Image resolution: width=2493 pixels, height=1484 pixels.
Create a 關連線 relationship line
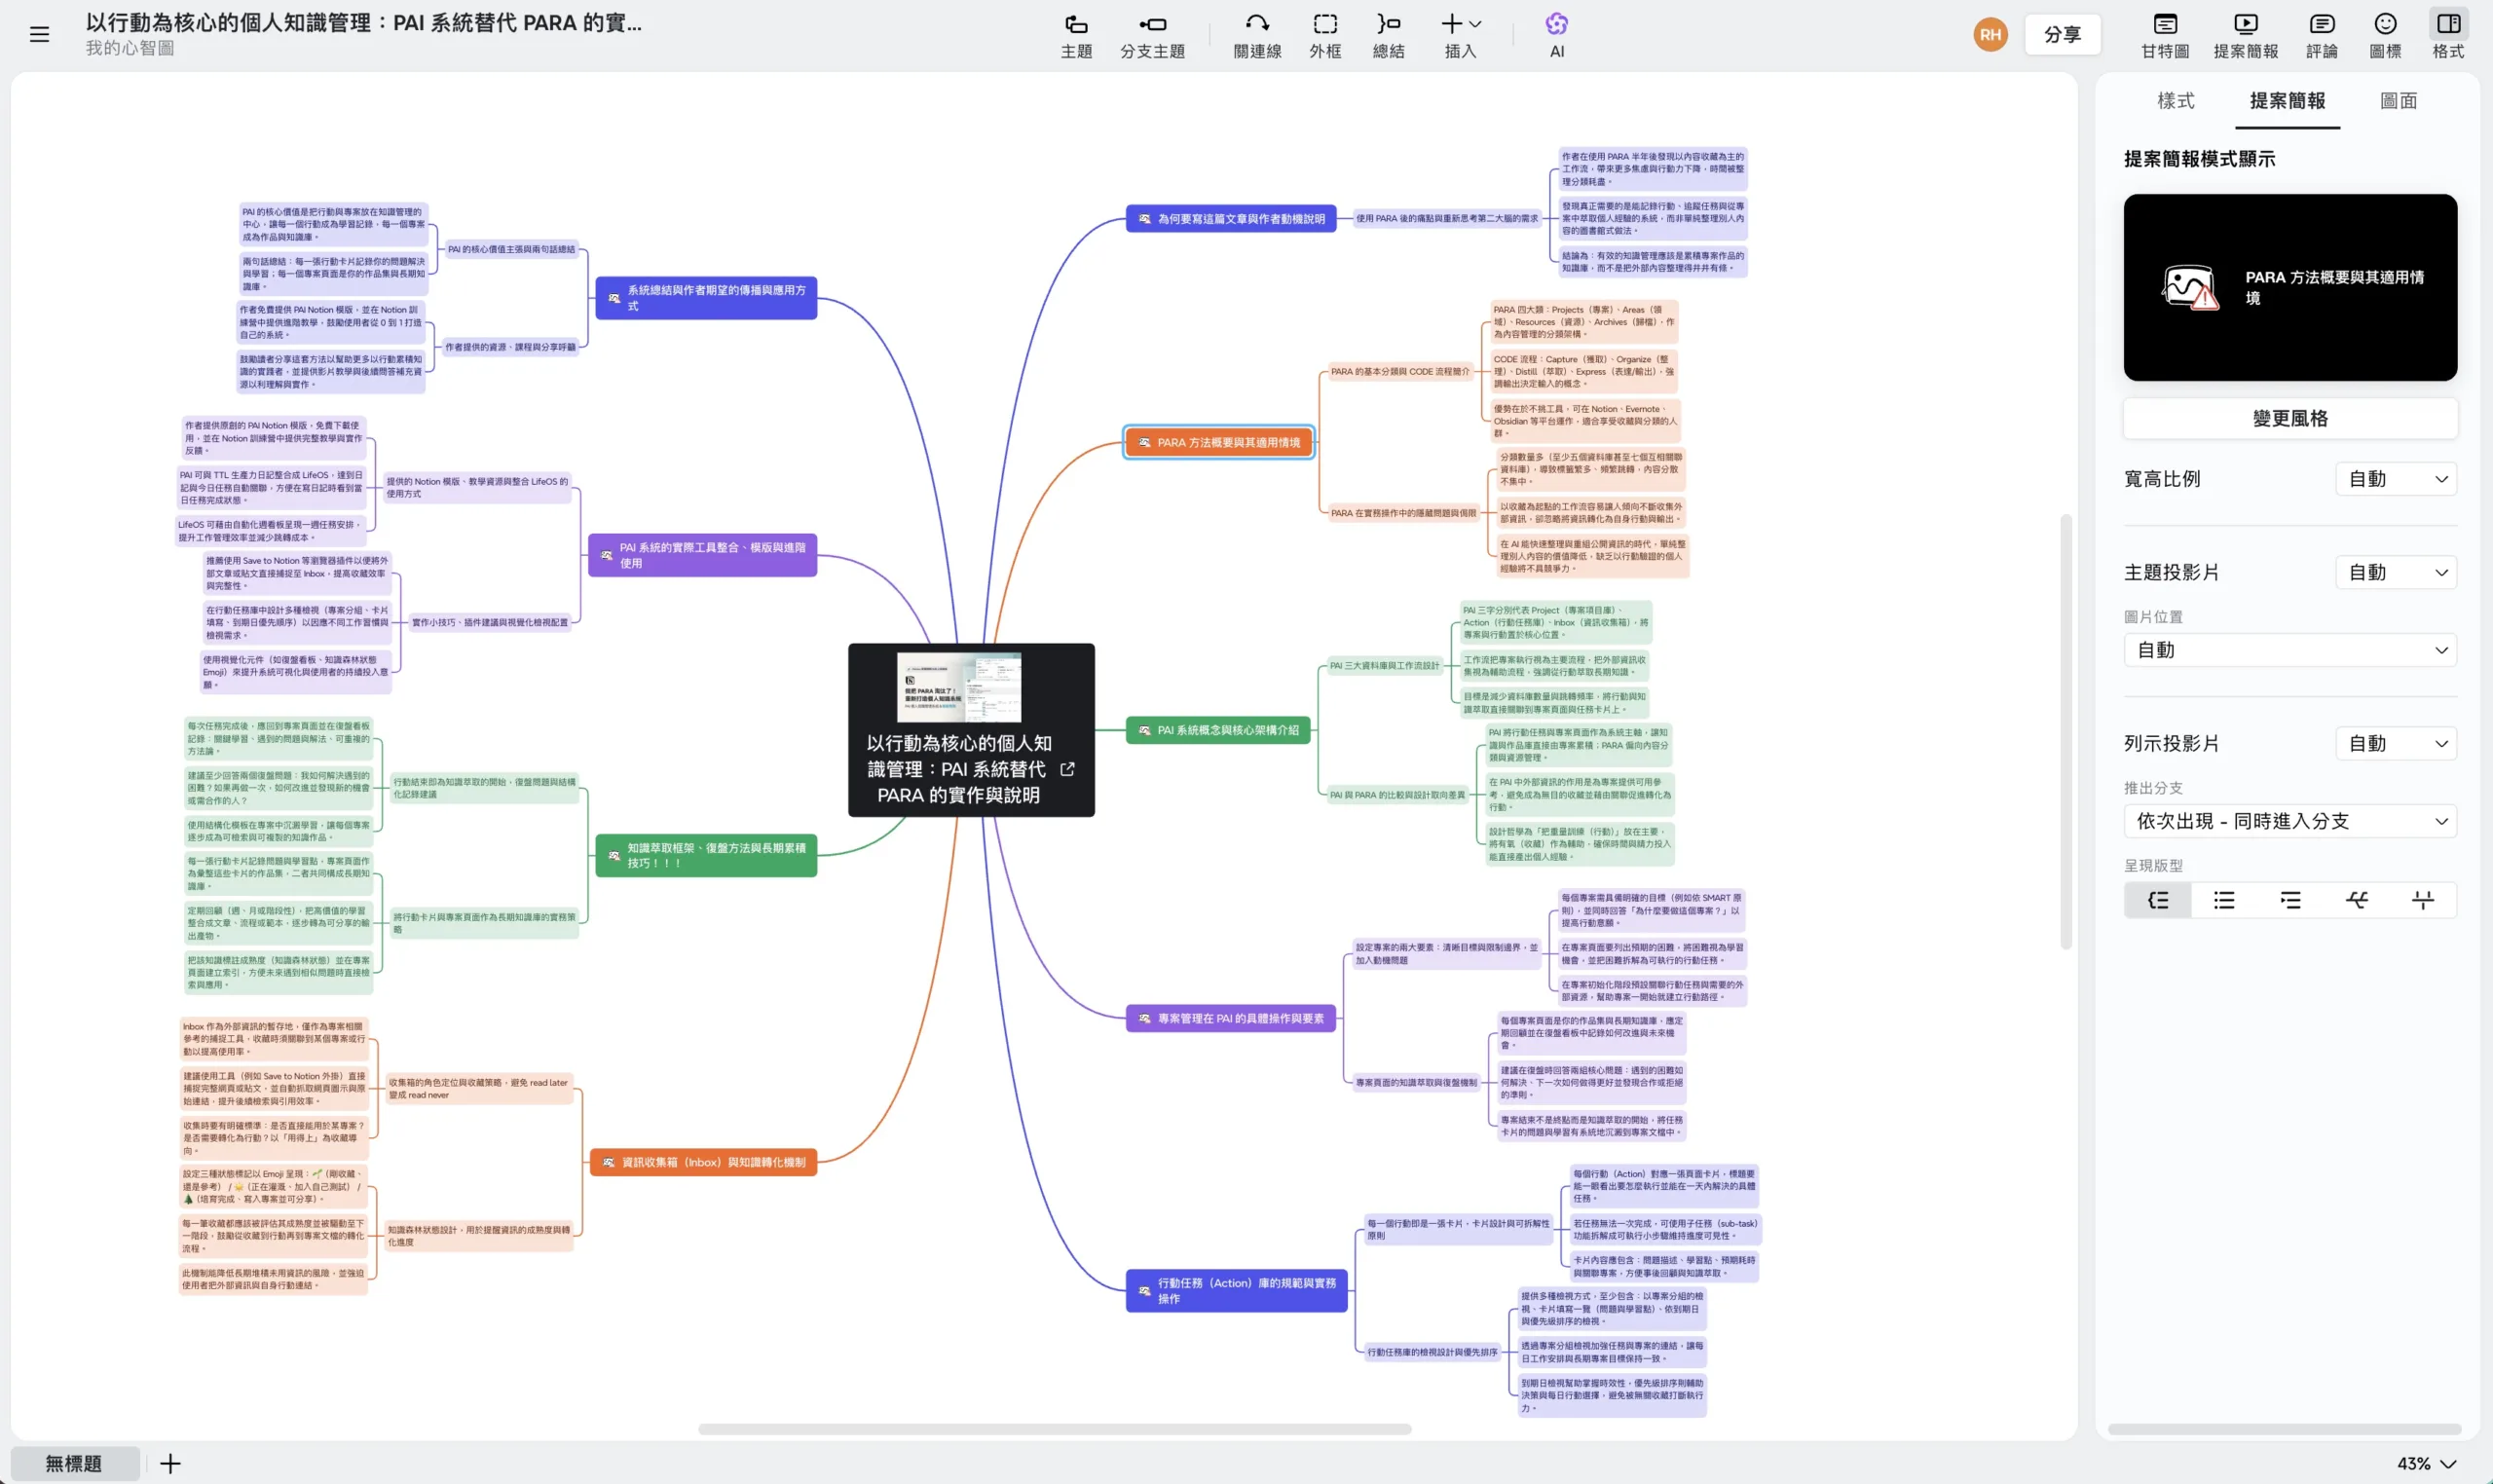tap(1256, 33)
